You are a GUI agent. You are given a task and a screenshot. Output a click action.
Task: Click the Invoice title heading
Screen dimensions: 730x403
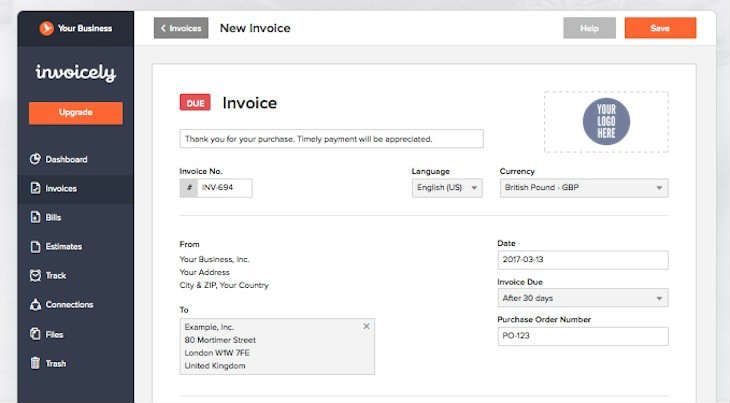(250, 103)
